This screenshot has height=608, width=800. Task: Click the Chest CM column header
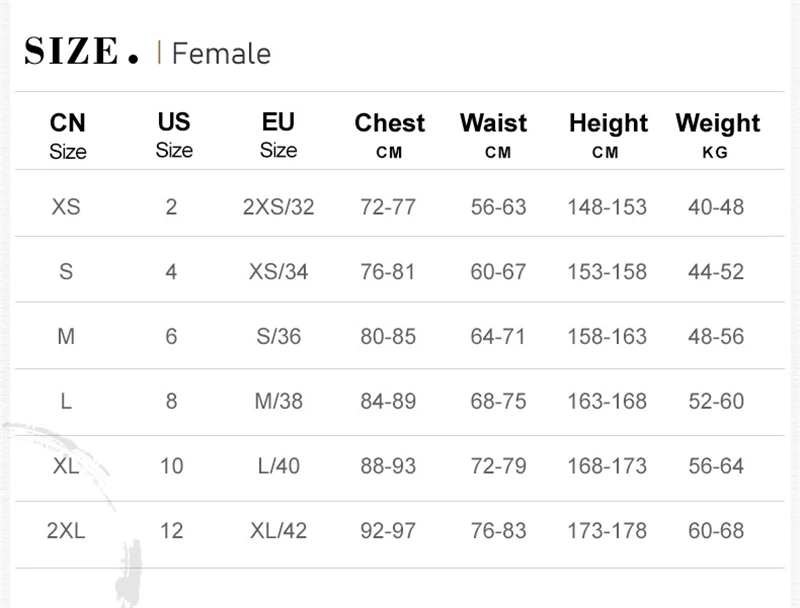coord(389,135)
